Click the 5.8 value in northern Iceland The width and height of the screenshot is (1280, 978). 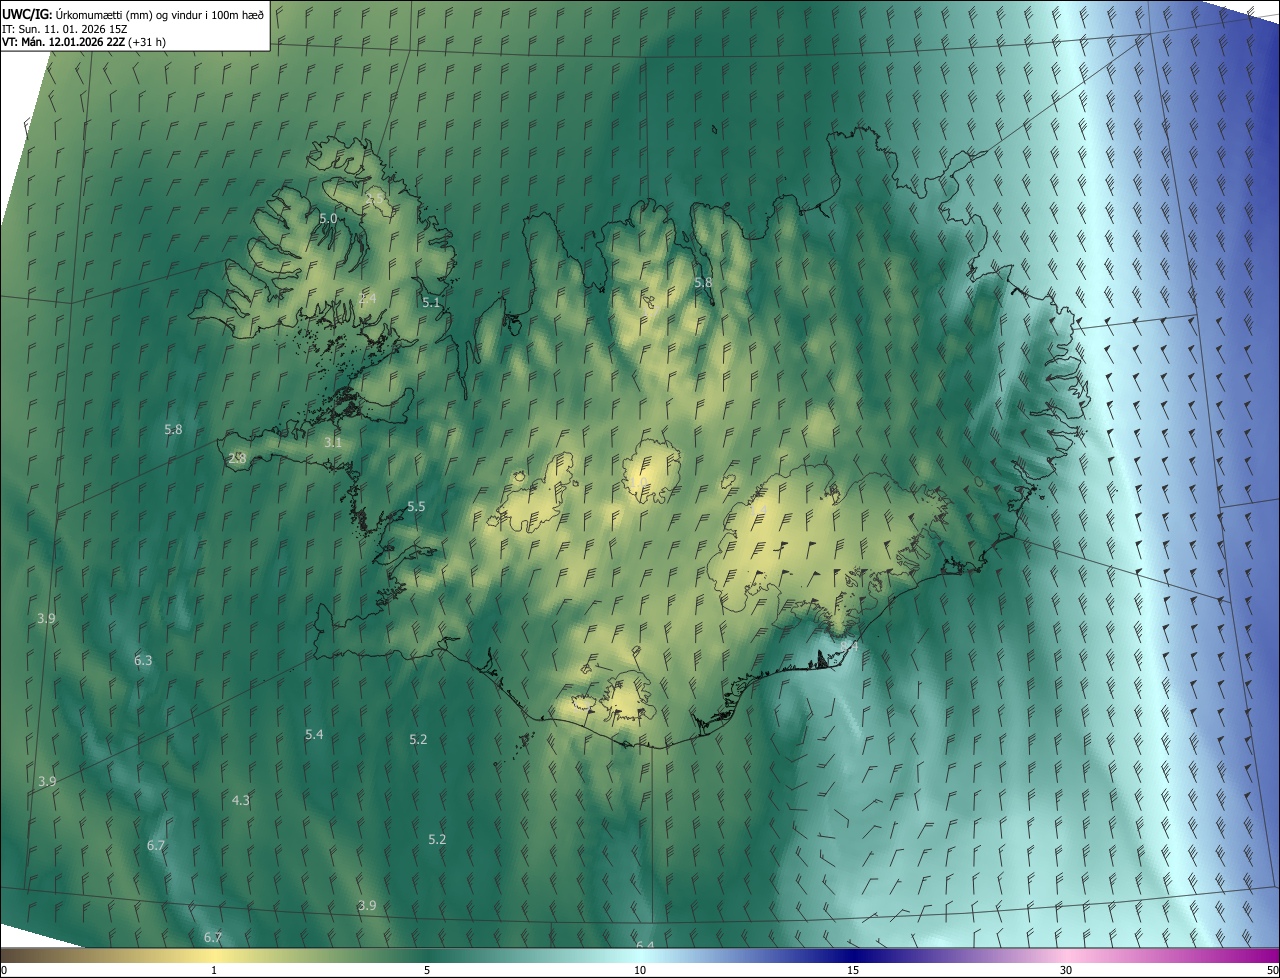703,283
